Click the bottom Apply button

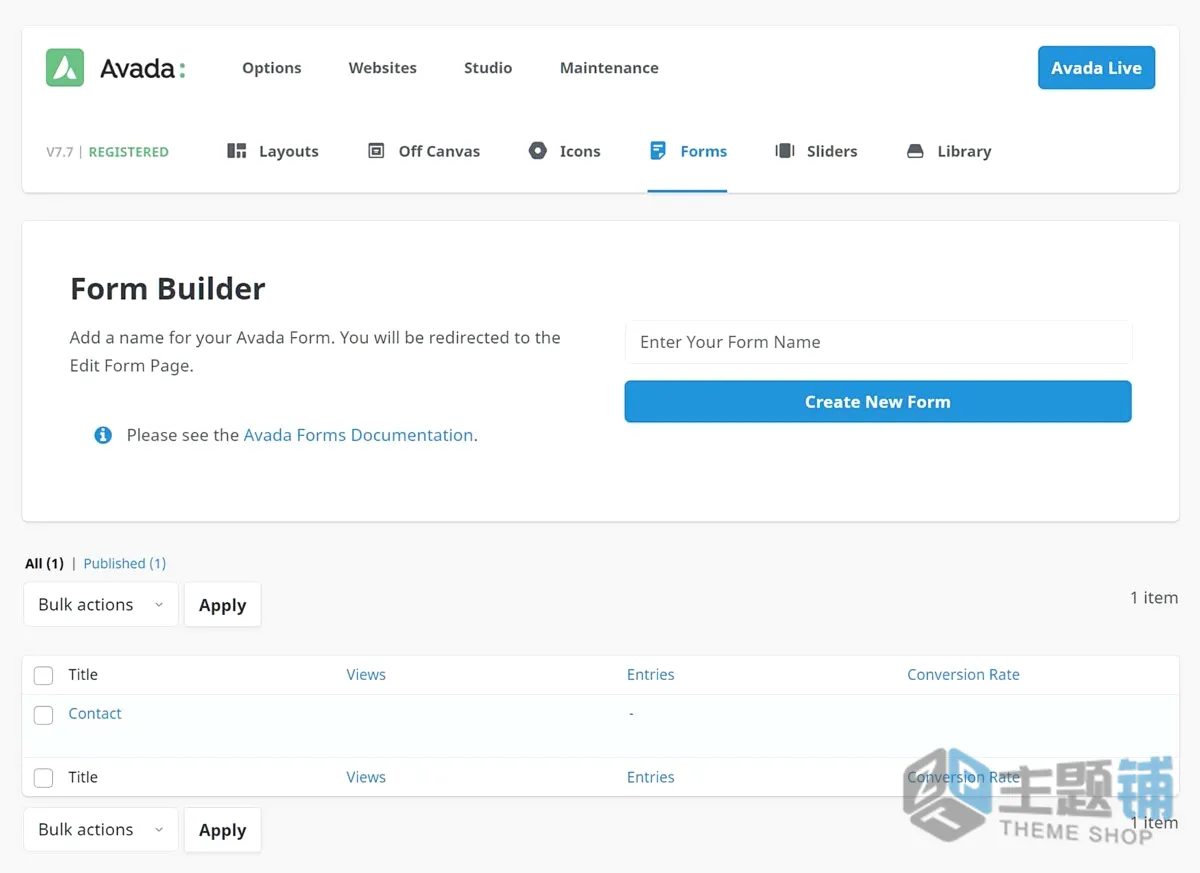(x=222, y=830)
